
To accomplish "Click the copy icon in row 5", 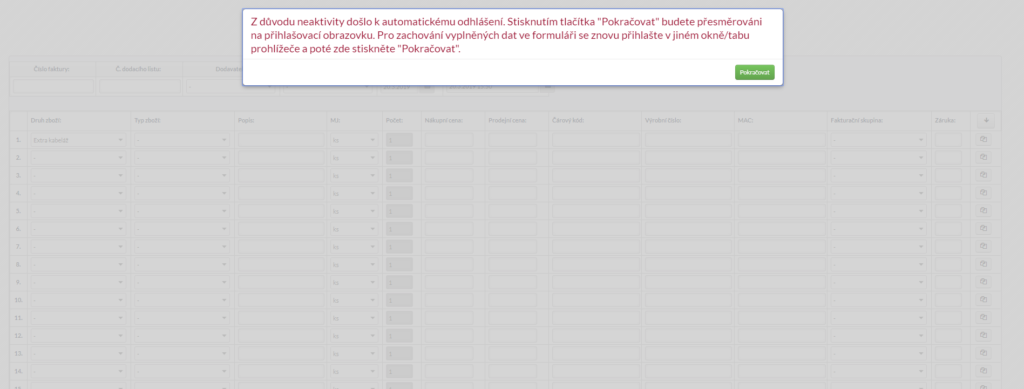I will 985,211.
